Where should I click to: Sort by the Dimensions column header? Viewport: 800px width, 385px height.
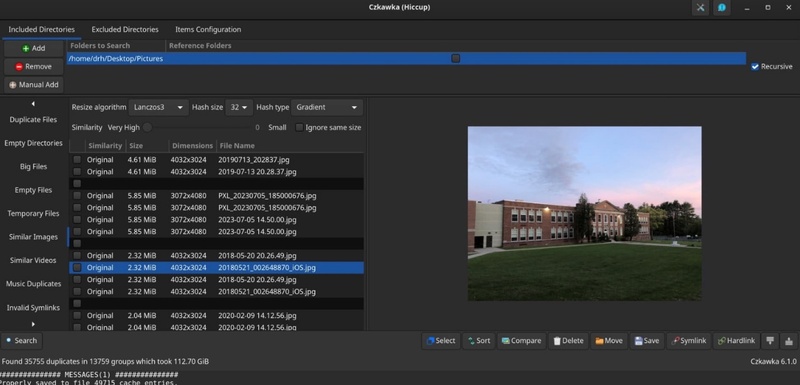tap(192, 146)
